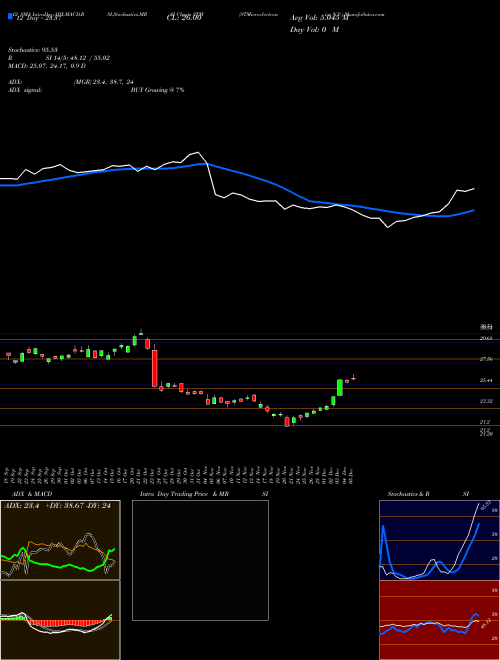Viewport: 500px width, 660px height.
Task: Click the 21.2 price axis label
Action: coord(484,422)
